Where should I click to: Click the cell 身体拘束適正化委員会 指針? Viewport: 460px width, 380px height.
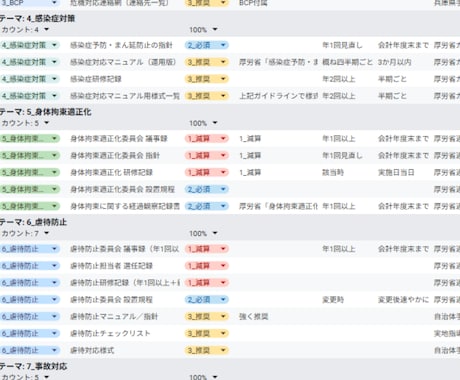tap(115, 155)
